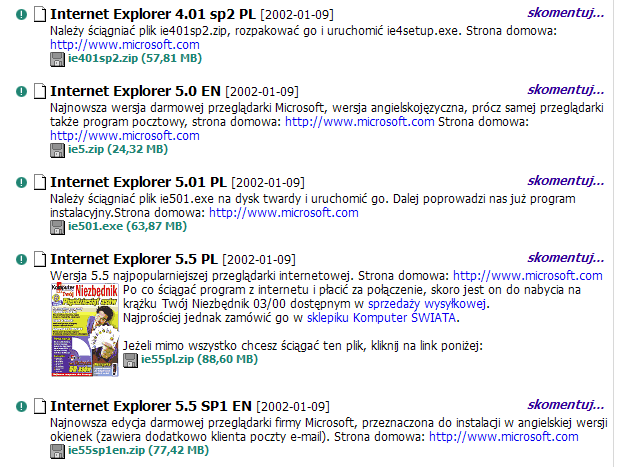Click skomentuj for Internet Explorer 5.0 EN

(x=566, y=90)
